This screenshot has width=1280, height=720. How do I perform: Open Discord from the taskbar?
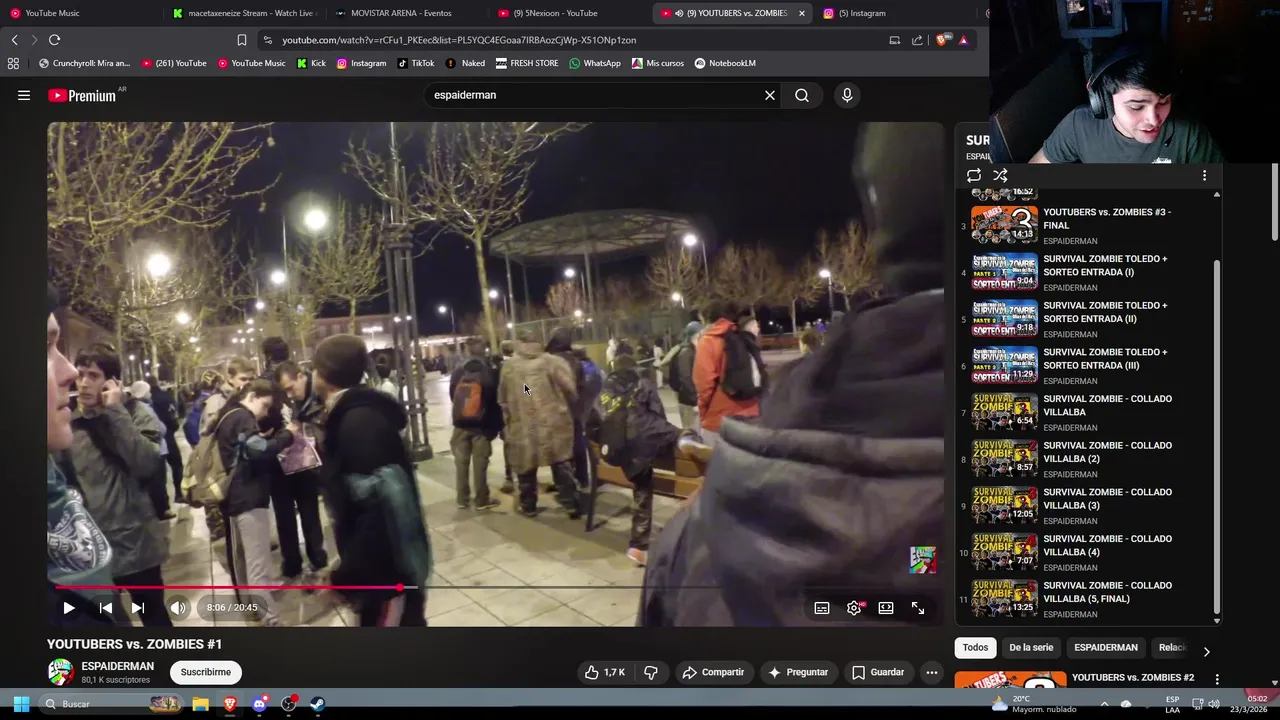click(x=259, y=704)
